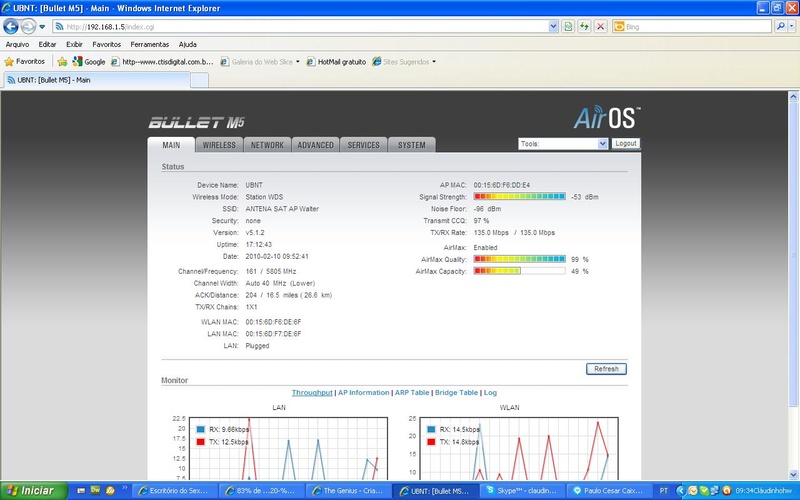The height and width of the screenshot is (500, 800).
Task: Open Galeria do Web Slice dropdown
Action: 260,62
